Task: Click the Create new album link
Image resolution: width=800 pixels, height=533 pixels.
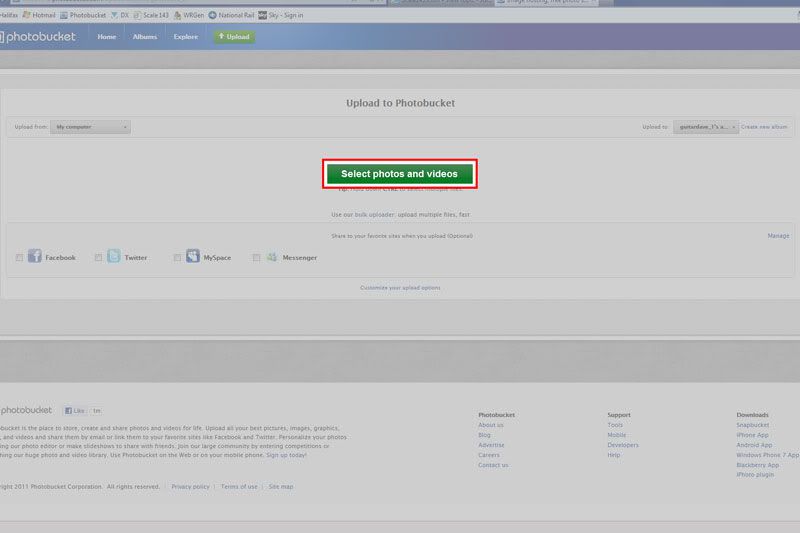Action: coord(764,127)
